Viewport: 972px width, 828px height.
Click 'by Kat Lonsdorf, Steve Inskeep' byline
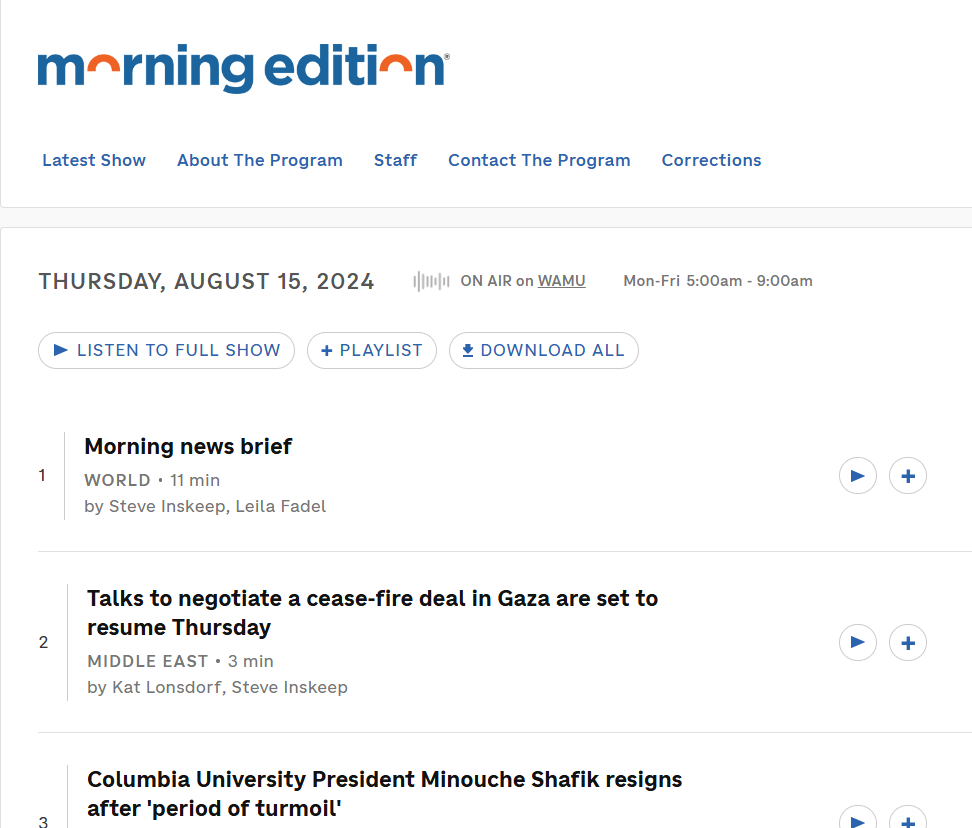pyautogui.click(x=218, y=687)
